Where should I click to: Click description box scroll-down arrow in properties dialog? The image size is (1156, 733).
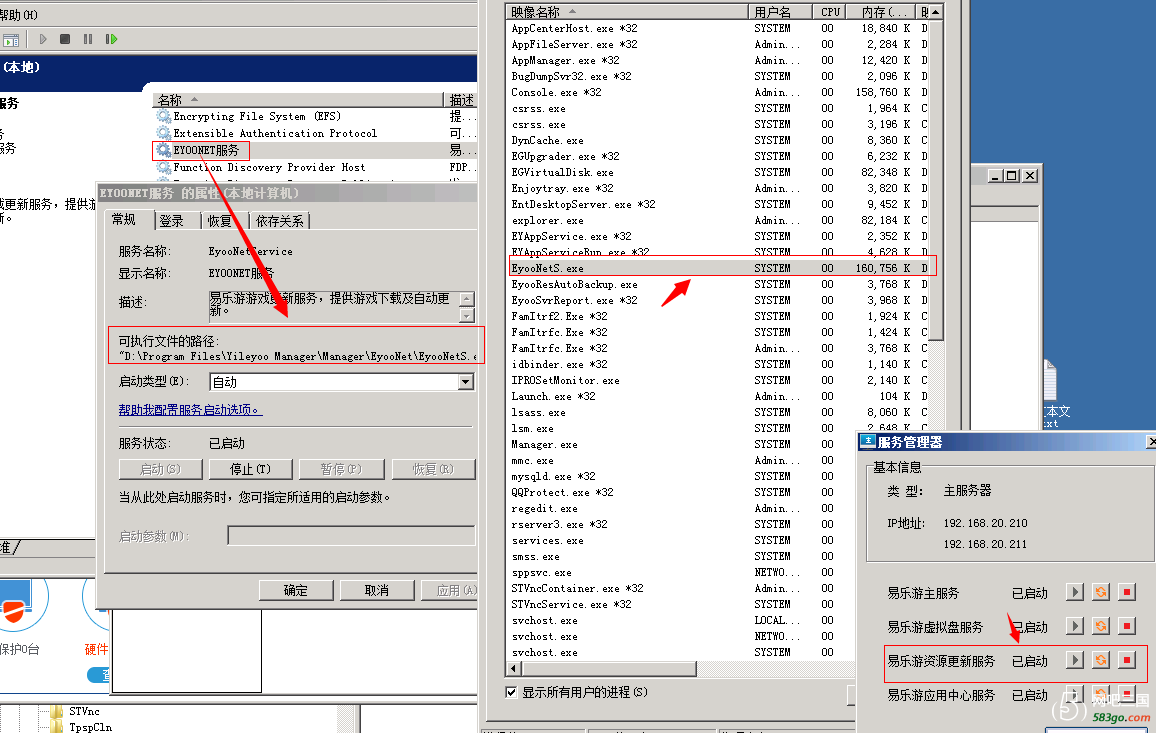[x=467, y=316]
